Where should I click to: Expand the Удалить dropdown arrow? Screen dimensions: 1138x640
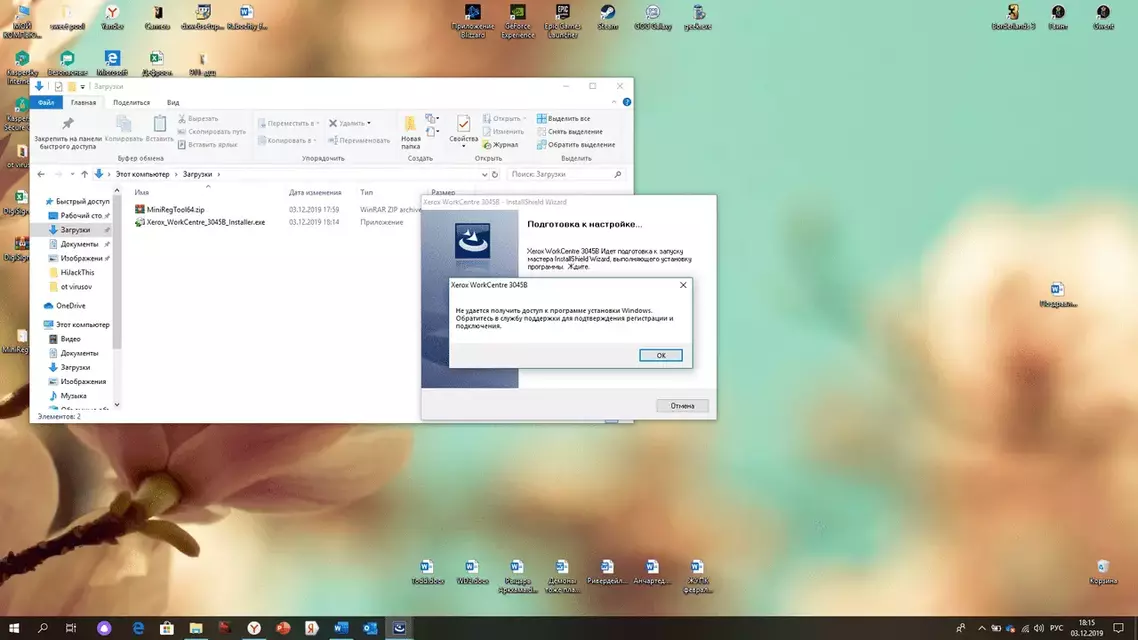pyautogui.click(x=369, y=123)
